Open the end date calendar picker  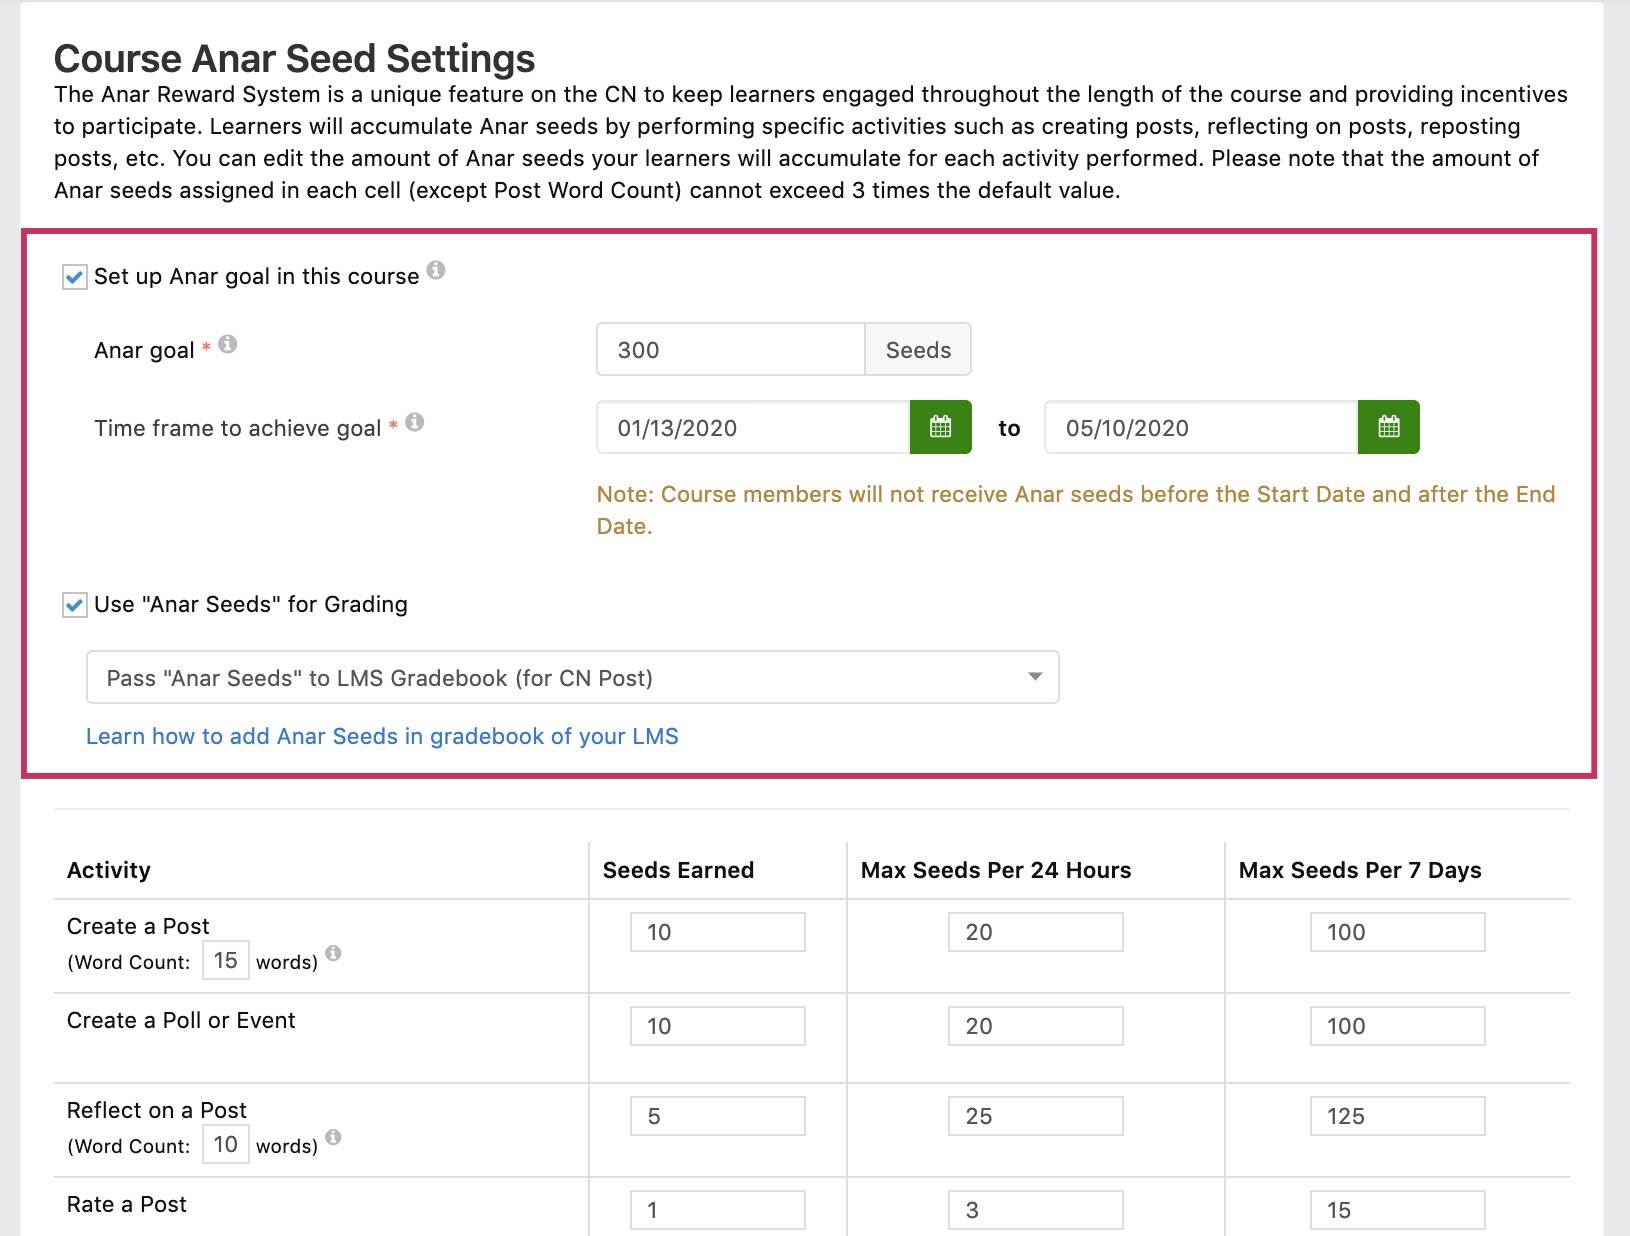(1388, 427)
